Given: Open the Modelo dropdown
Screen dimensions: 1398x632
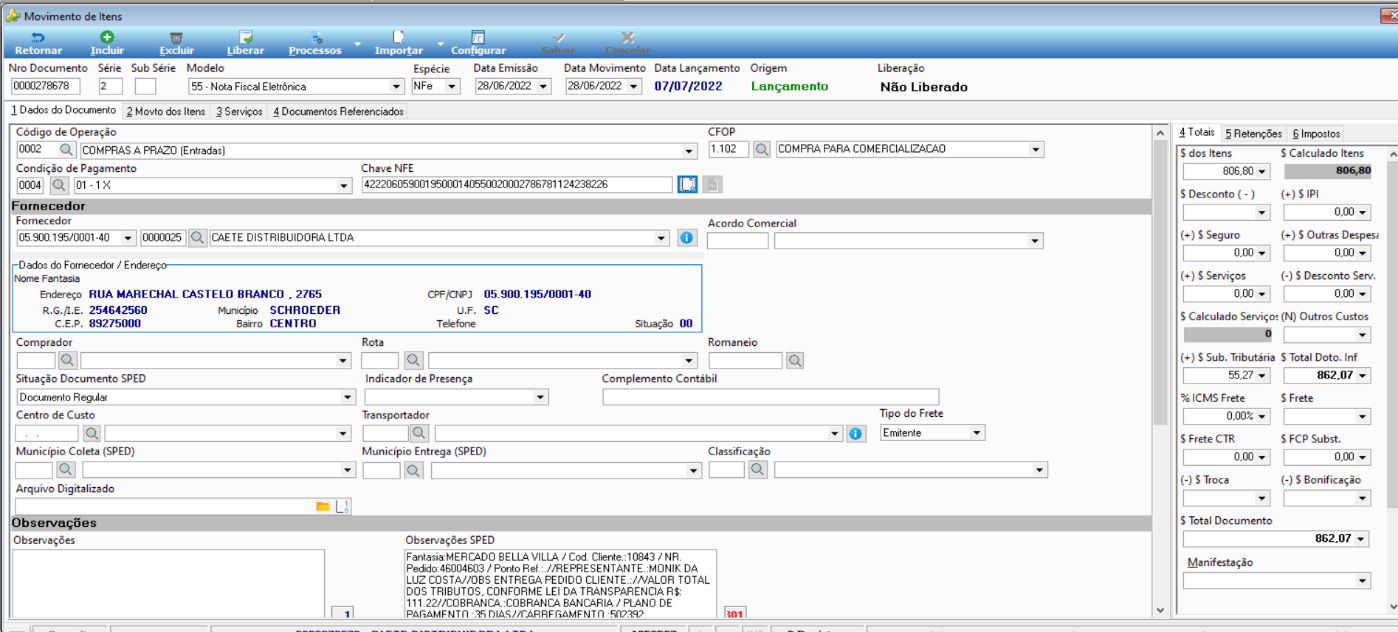Looking at the screenshot, I should (x=396, y=87).
